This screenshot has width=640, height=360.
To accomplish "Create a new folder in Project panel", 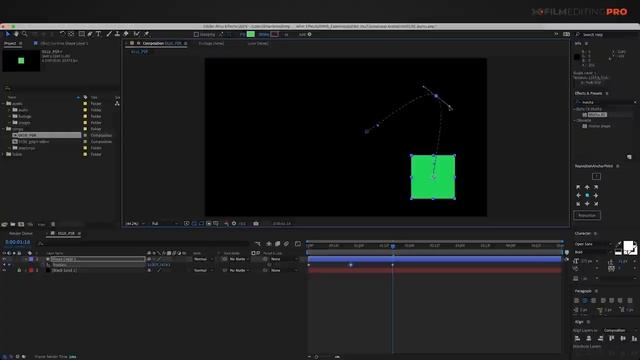I will (13, 224).
